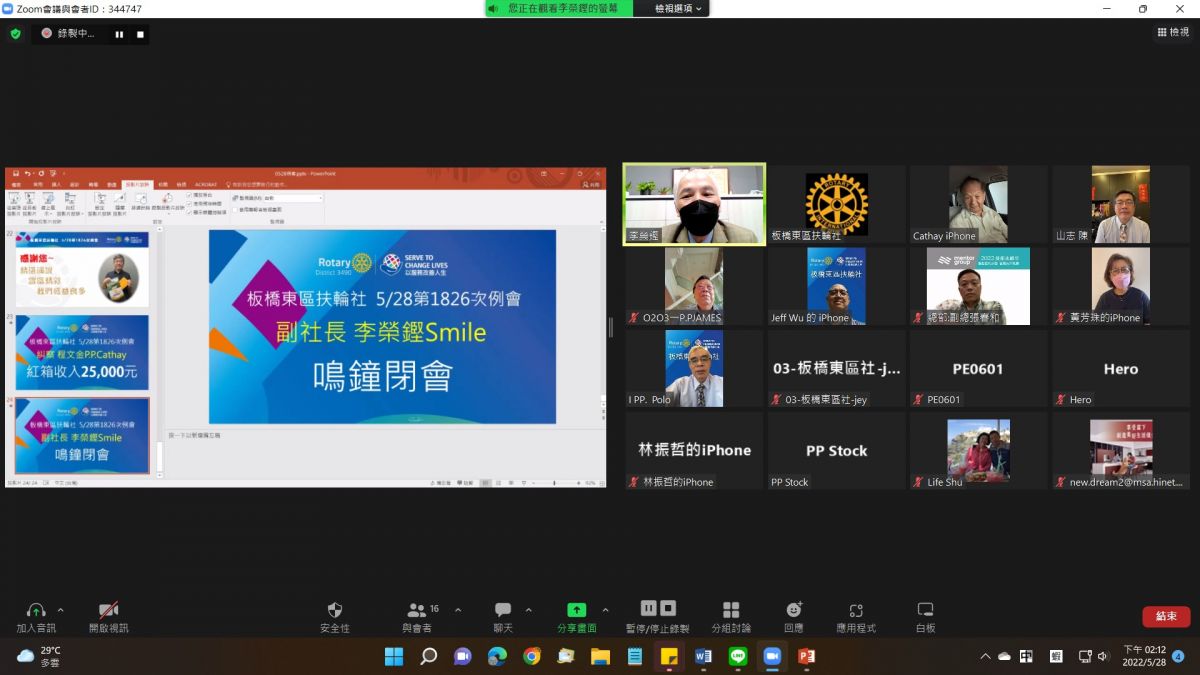Pause the recording from top-left indicator
The height and width of the screenshot is (675, 1200).
(x=119, y=34)
